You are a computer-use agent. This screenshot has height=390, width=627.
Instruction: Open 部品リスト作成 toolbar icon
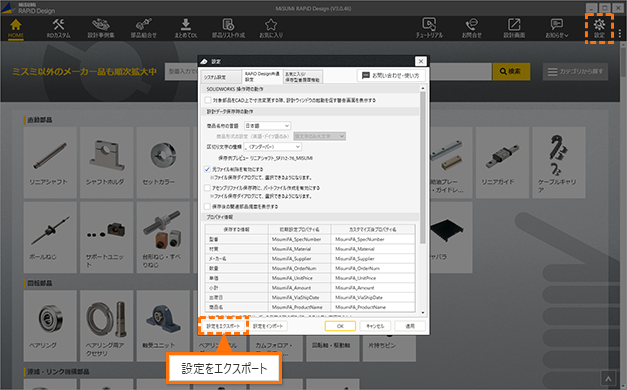pos(228,28)
